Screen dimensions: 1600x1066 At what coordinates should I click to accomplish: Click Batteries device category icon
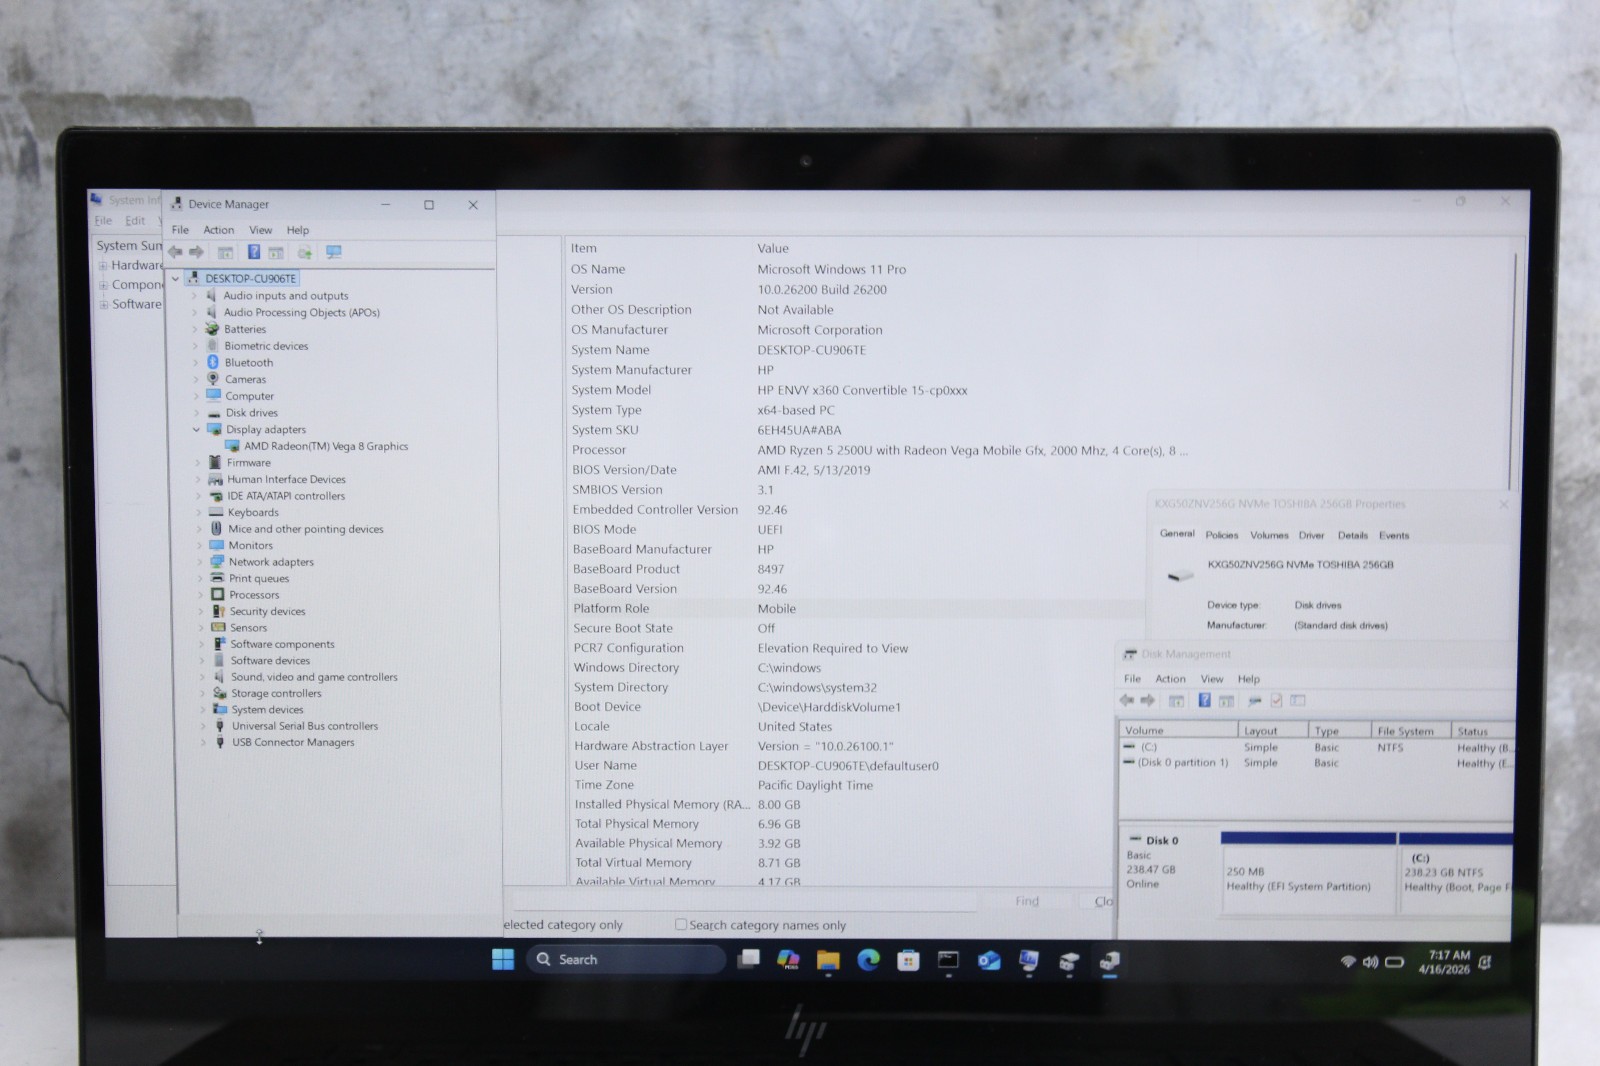coord(212,329)
